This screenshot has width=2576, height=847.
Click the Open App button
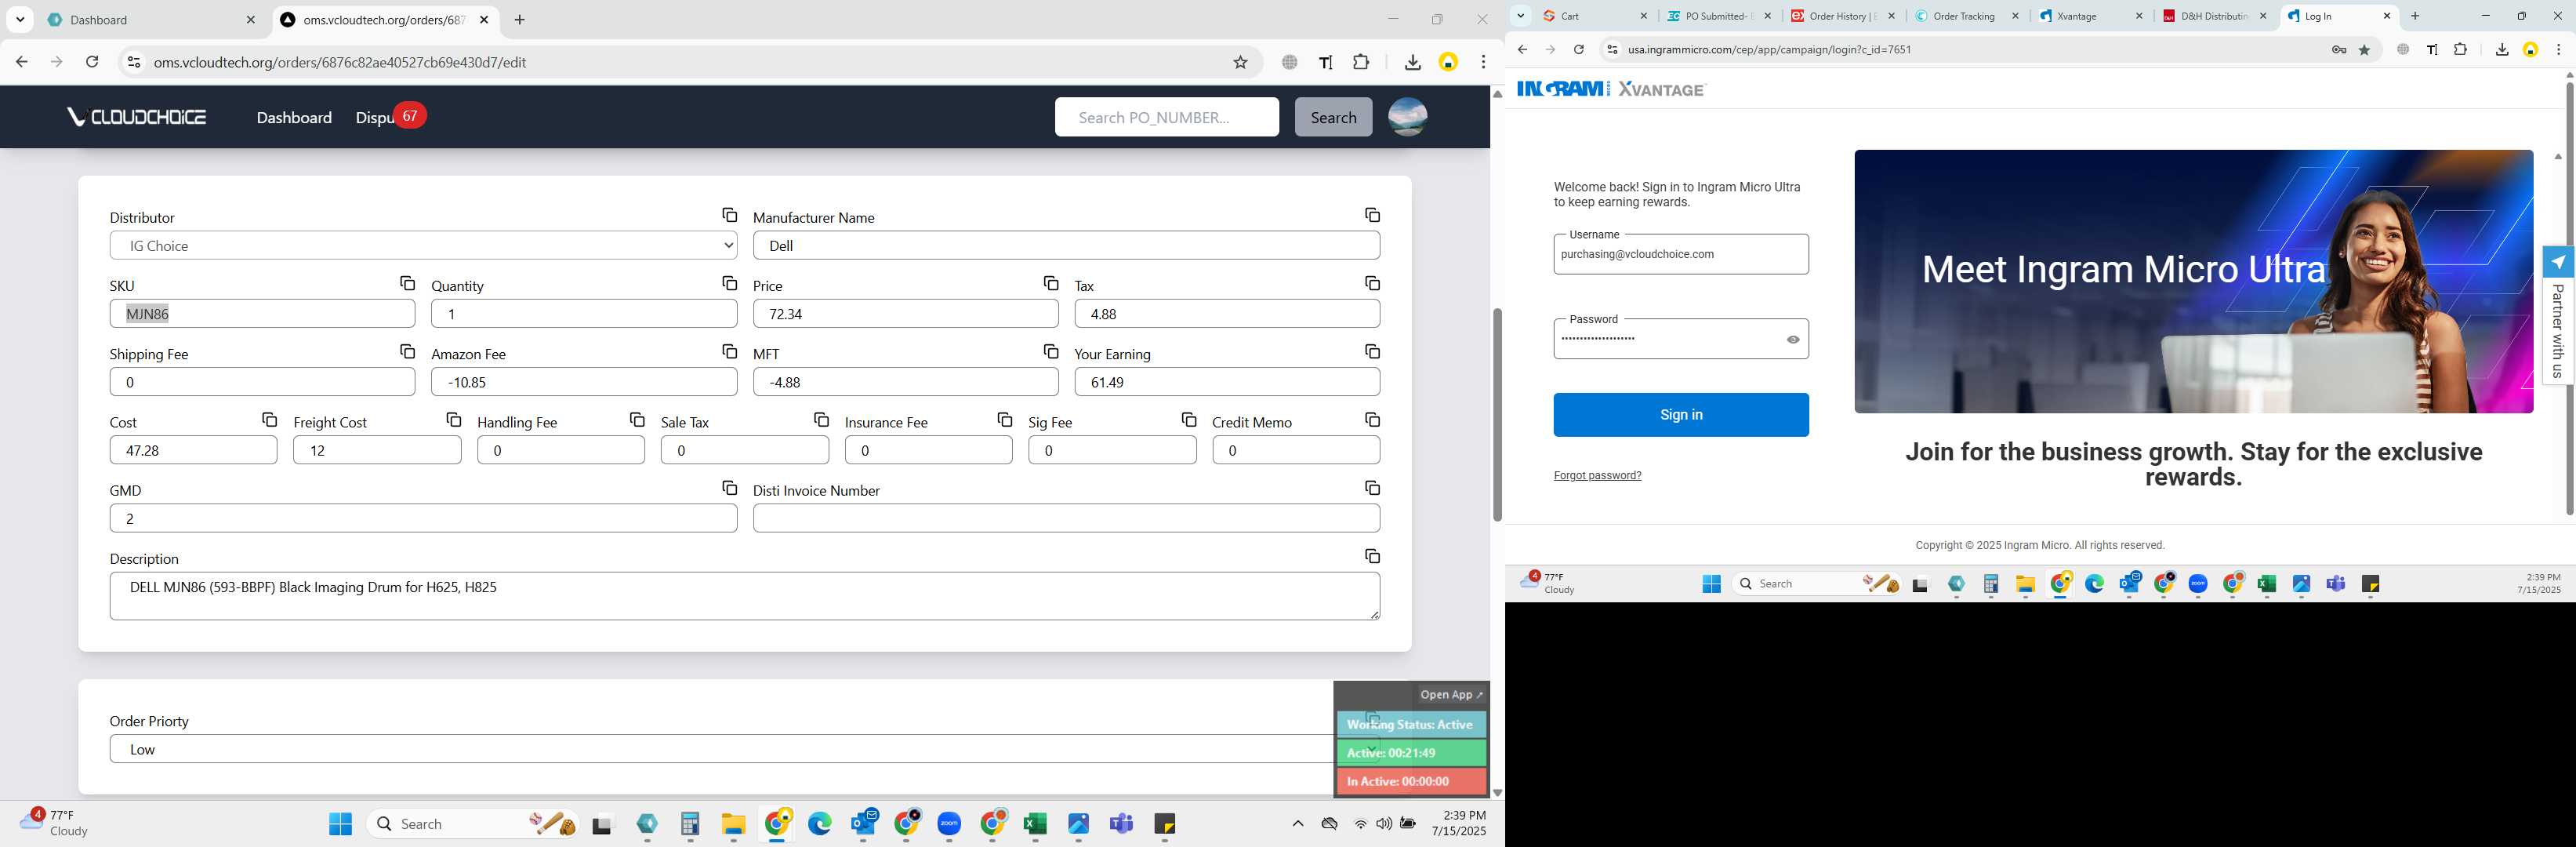coord(1451,694)
